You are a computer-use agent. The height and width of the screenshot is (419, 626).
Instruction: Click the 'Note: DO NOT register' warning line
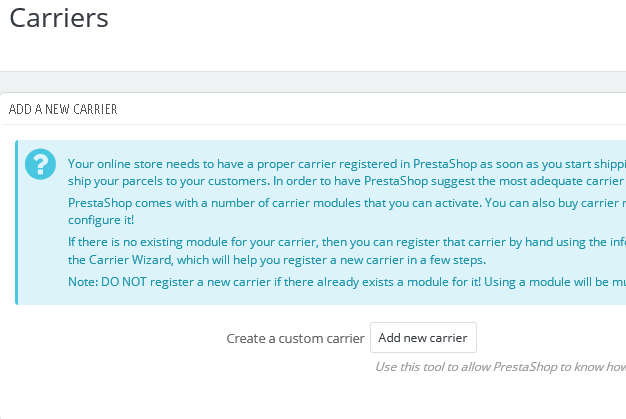click(x=347, y=282)
